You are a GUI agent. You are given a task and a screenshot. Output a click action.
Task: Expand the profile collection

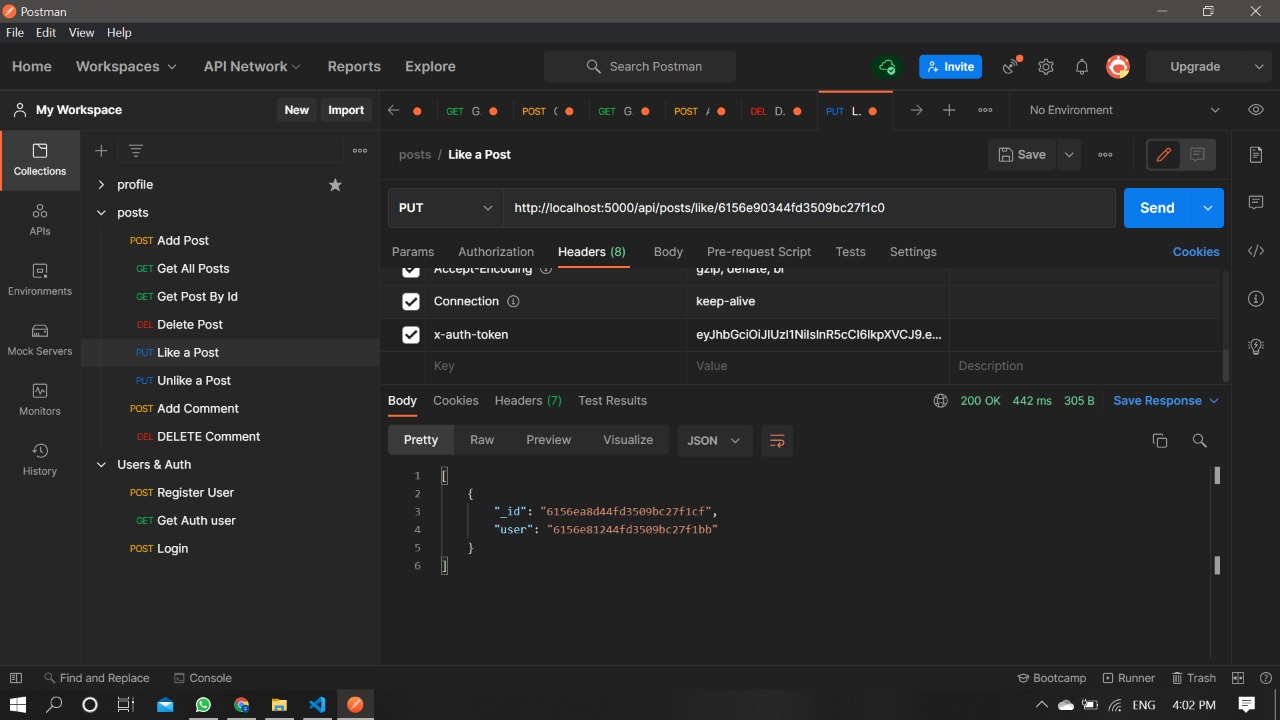(x=101, y=185)
